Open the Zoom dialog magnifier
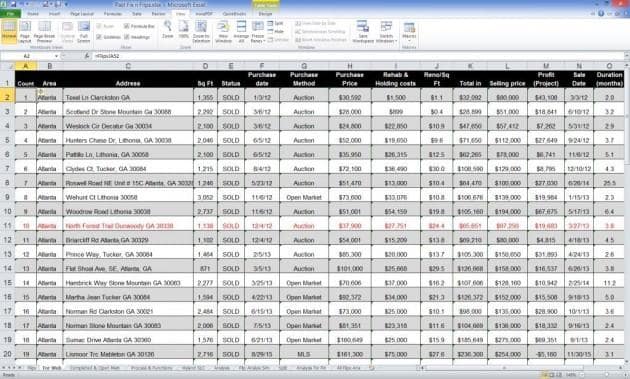The image size is (630, 379). tap(168, 31)
